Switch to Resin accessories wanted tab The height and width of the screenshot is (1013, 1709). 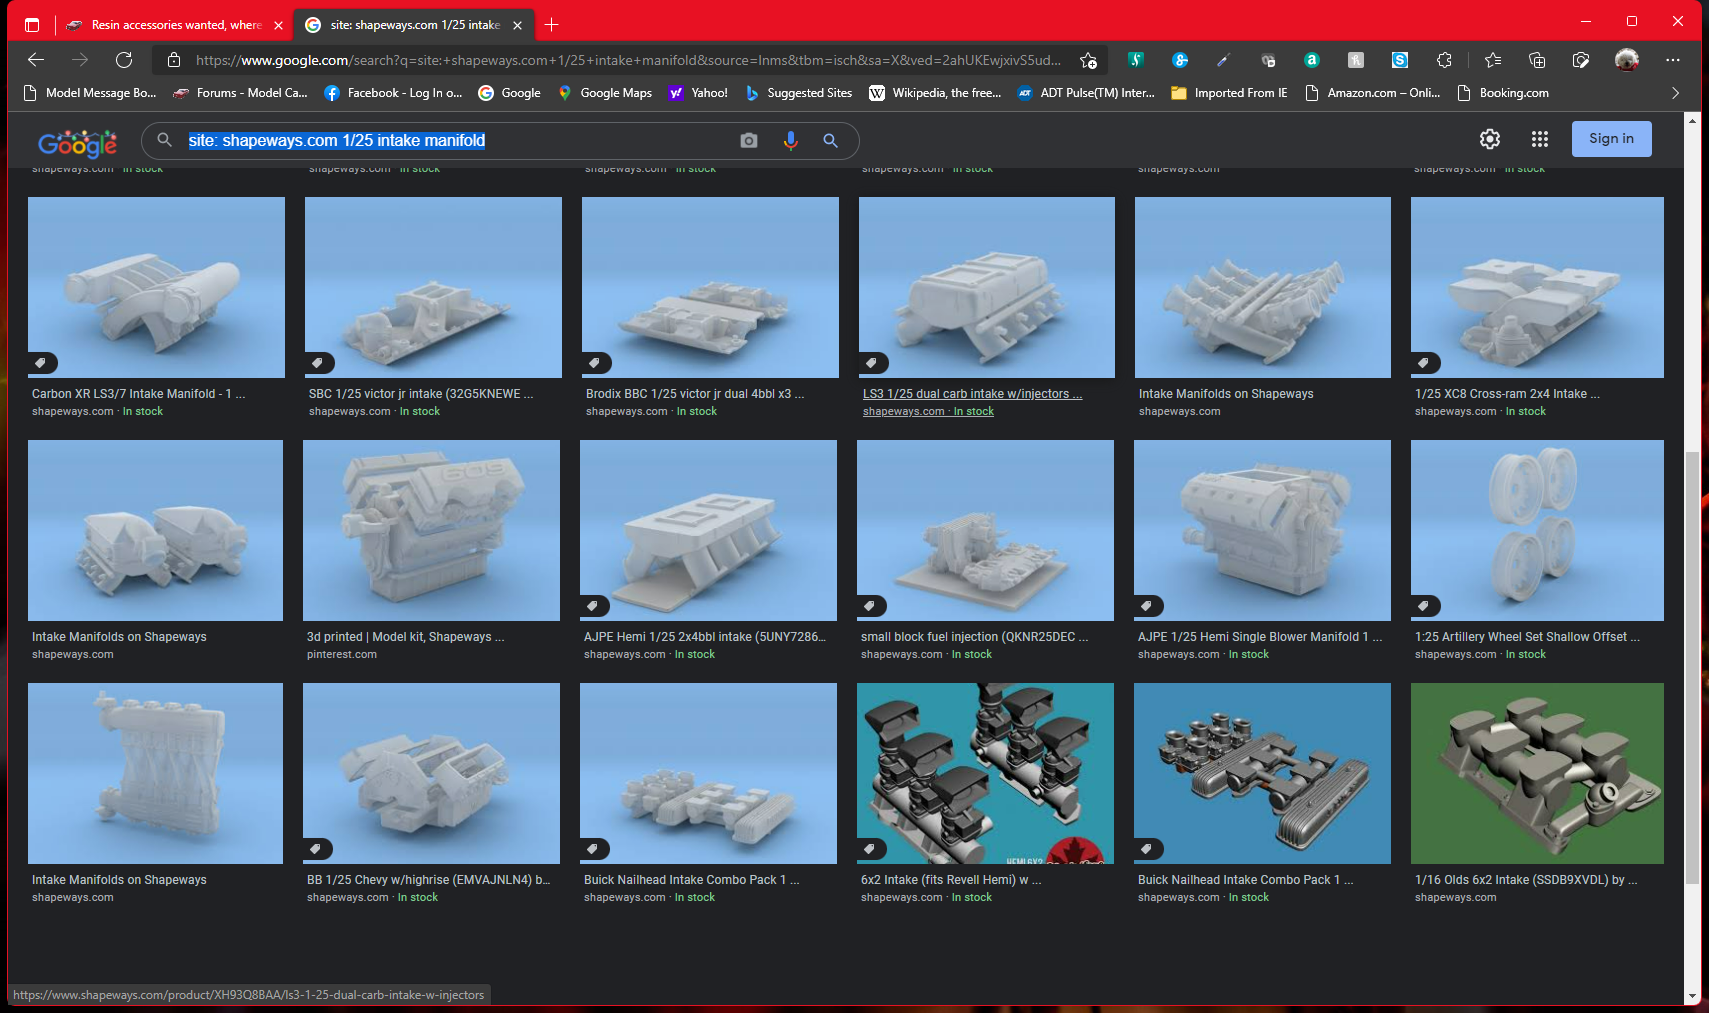pyautogui.click(x=175, y=25)
